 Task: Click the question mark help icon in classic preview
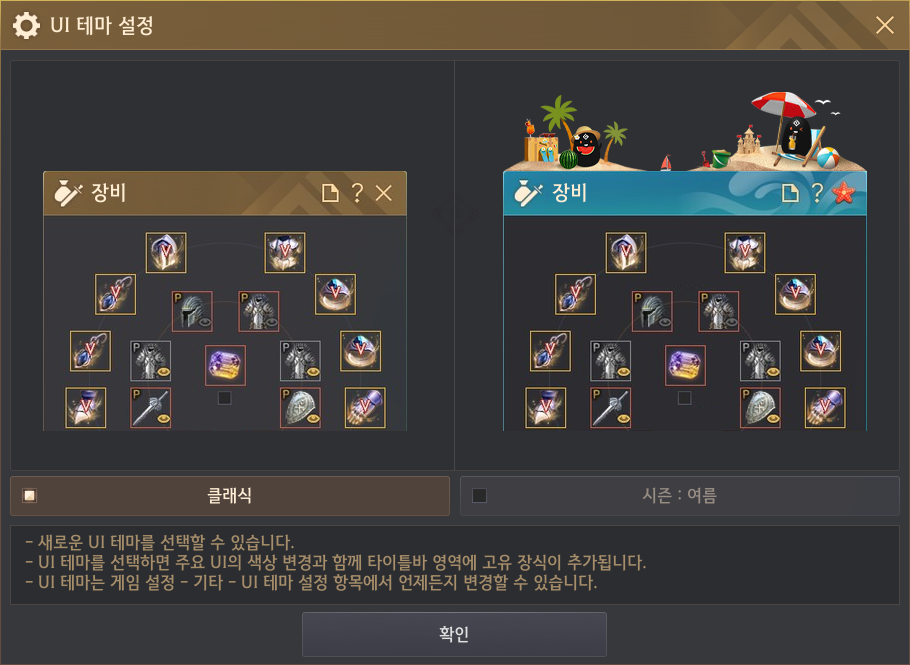(x=357, y=193)
